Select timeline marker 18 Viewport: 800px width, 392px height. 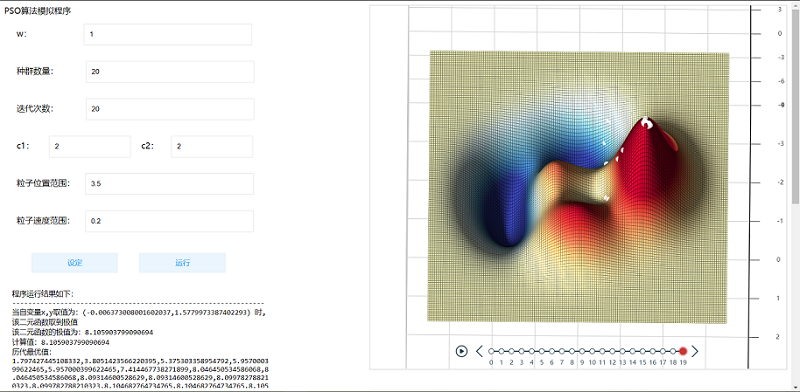pos(673,351)
